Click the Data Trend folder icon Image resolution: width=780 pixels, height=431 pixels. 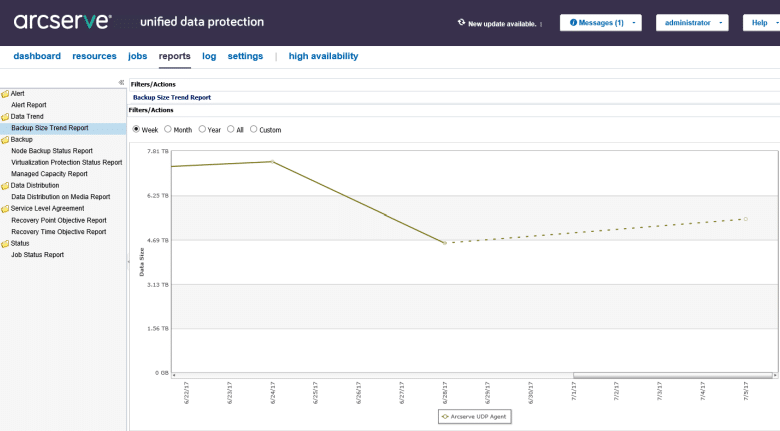5,117
